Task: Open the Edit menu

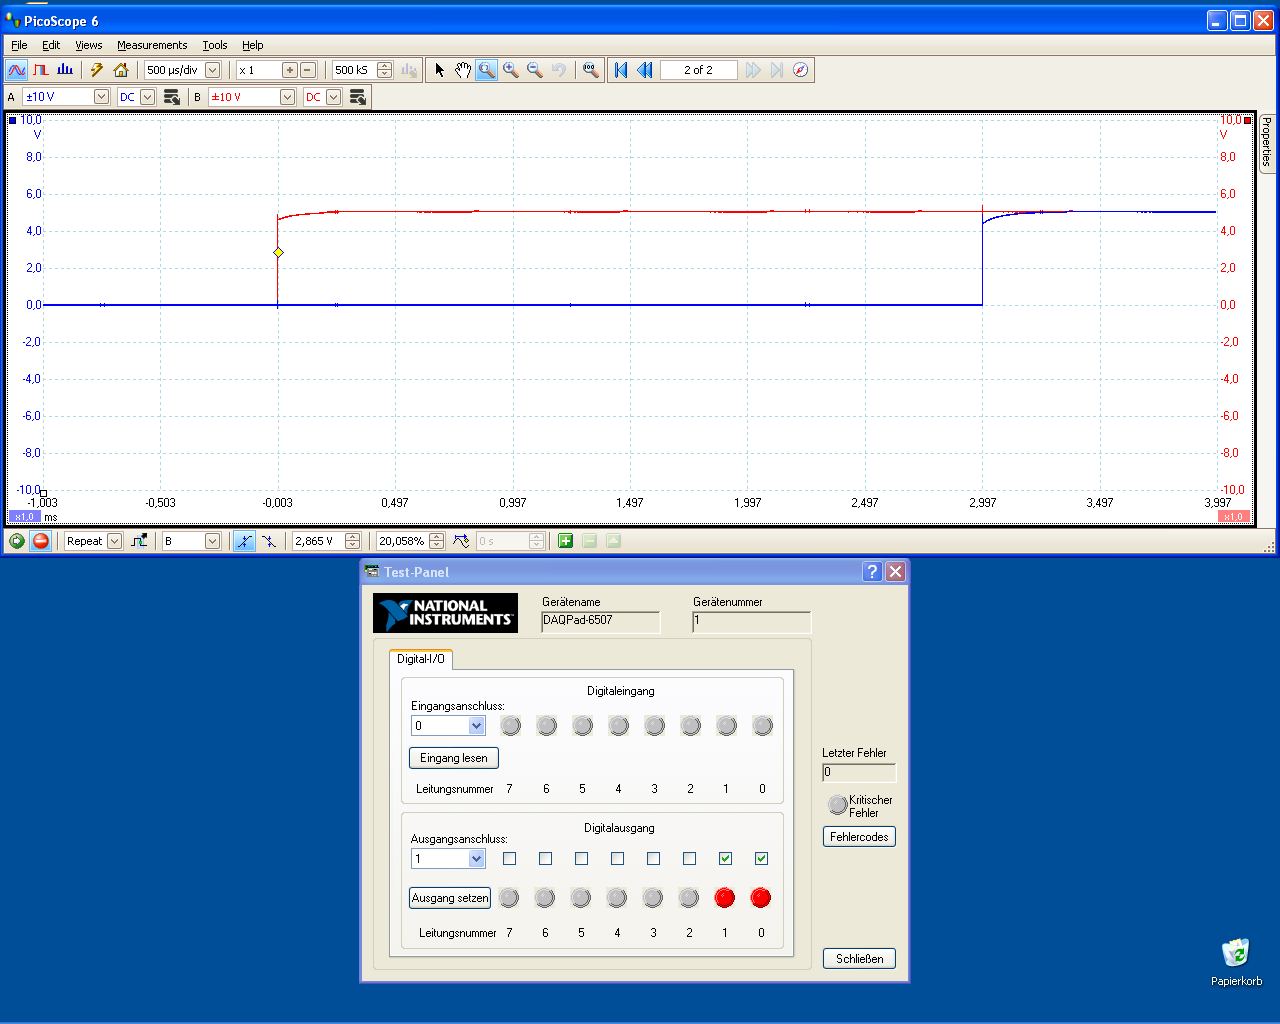Action: coord(51,45)
